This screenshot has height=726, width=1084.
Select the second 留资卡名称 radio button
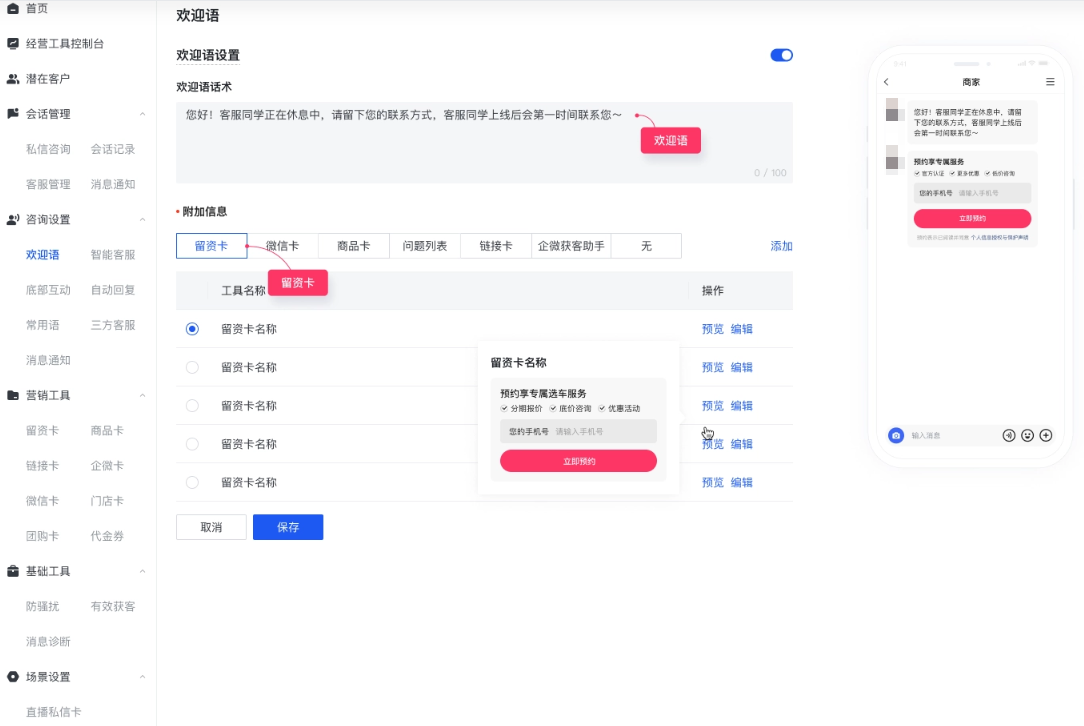click(191, 367)
